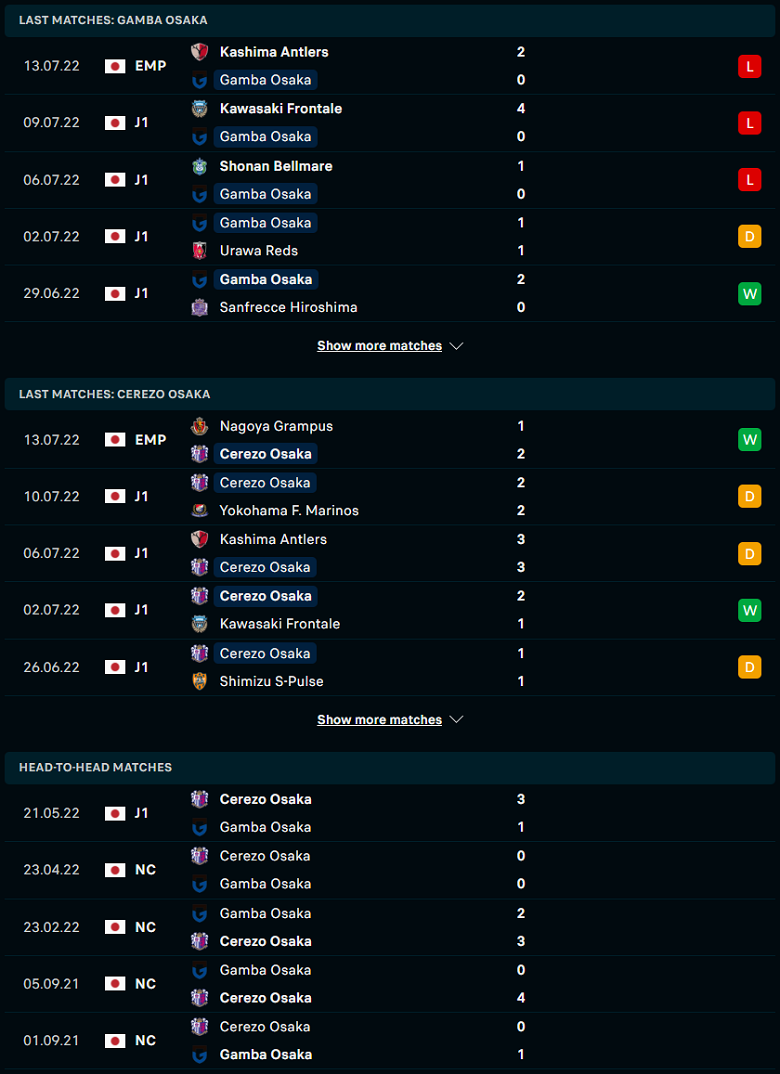The image size is (780, 1074).
Task: Click the Kawasaki Frontale crest in the 09.07.22 match
Action: coord(199,109)
